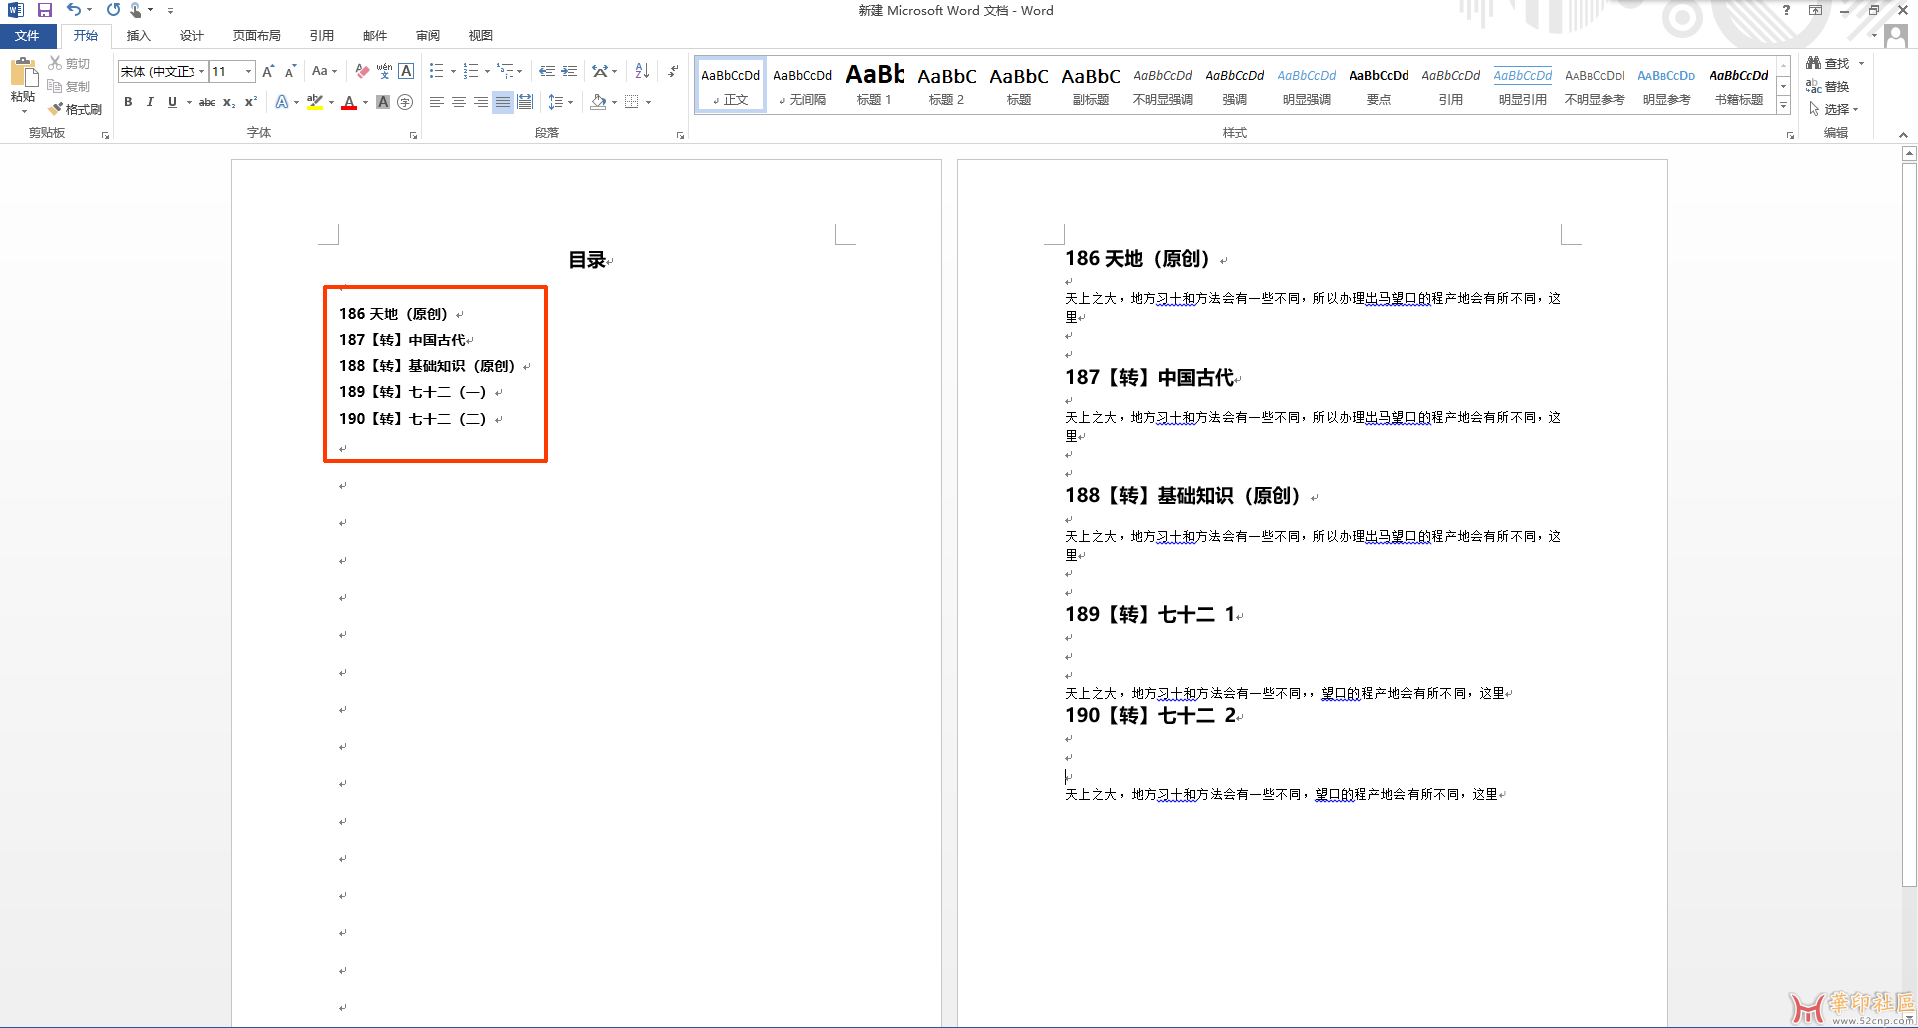Screen dimensions: 1918x1028
Task: Decrease font size with the shrink font icon
Action: (x=290, y=71)
